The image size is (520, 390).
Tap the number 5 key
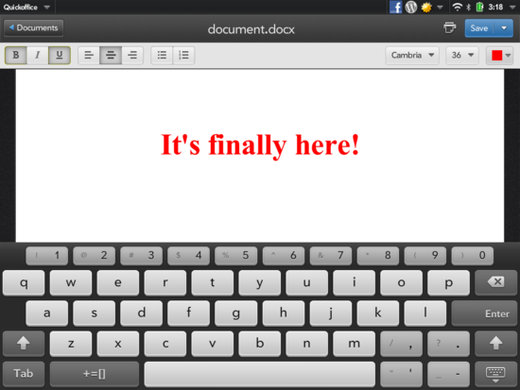click(236, 256)
